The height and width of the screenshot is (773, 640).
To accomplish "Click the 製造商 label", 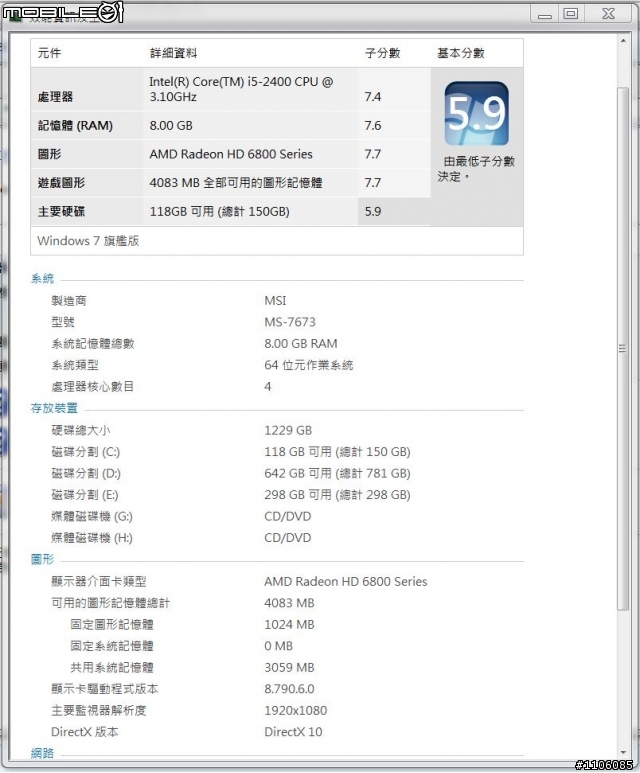I will tap(69, 301).
